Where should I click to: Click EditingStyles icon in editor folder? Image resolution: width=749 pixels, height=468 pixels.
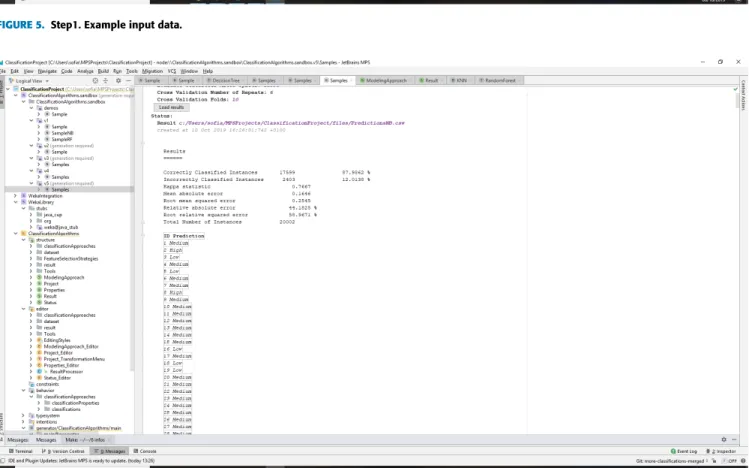click(x=39, y=340)
